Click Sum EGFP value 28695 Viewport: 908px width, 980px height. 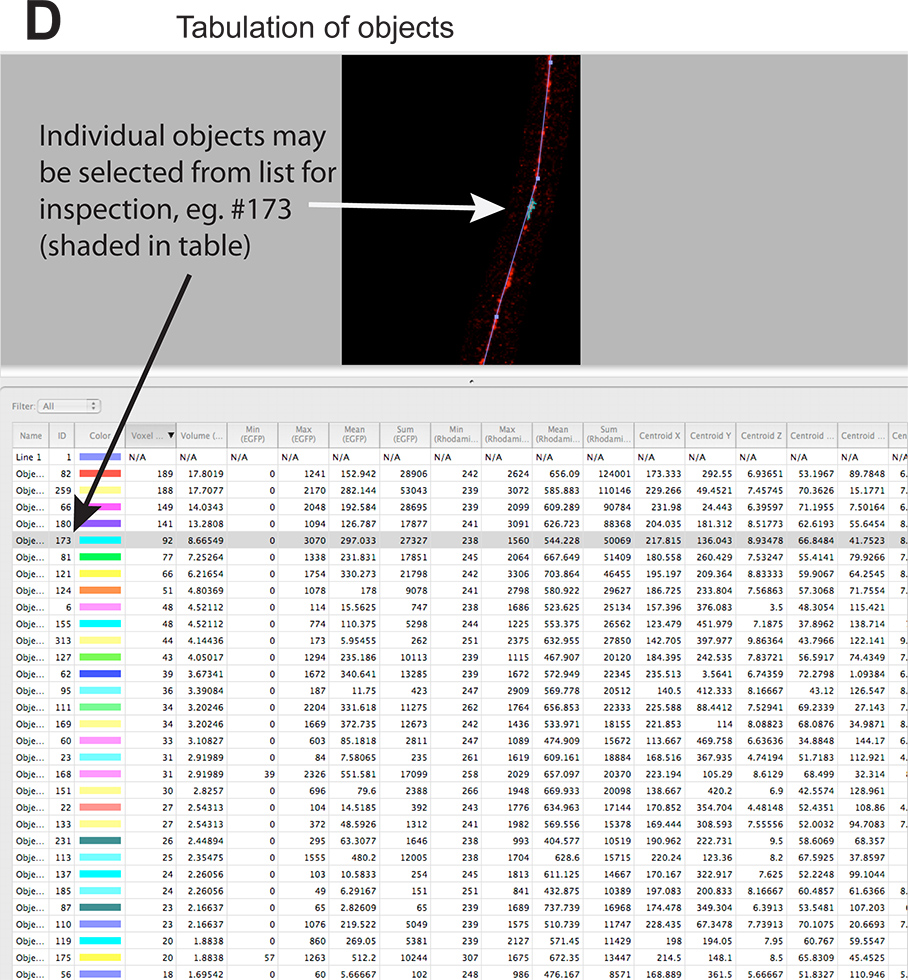click(x=414, y=507)
